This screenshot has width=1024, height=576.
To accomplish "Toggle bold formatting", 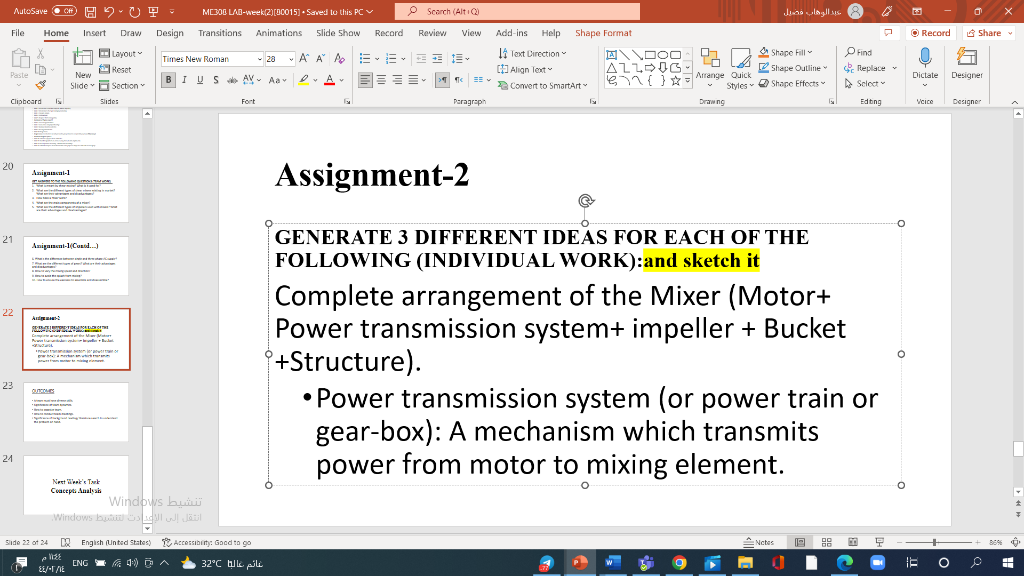I will 169,80.
